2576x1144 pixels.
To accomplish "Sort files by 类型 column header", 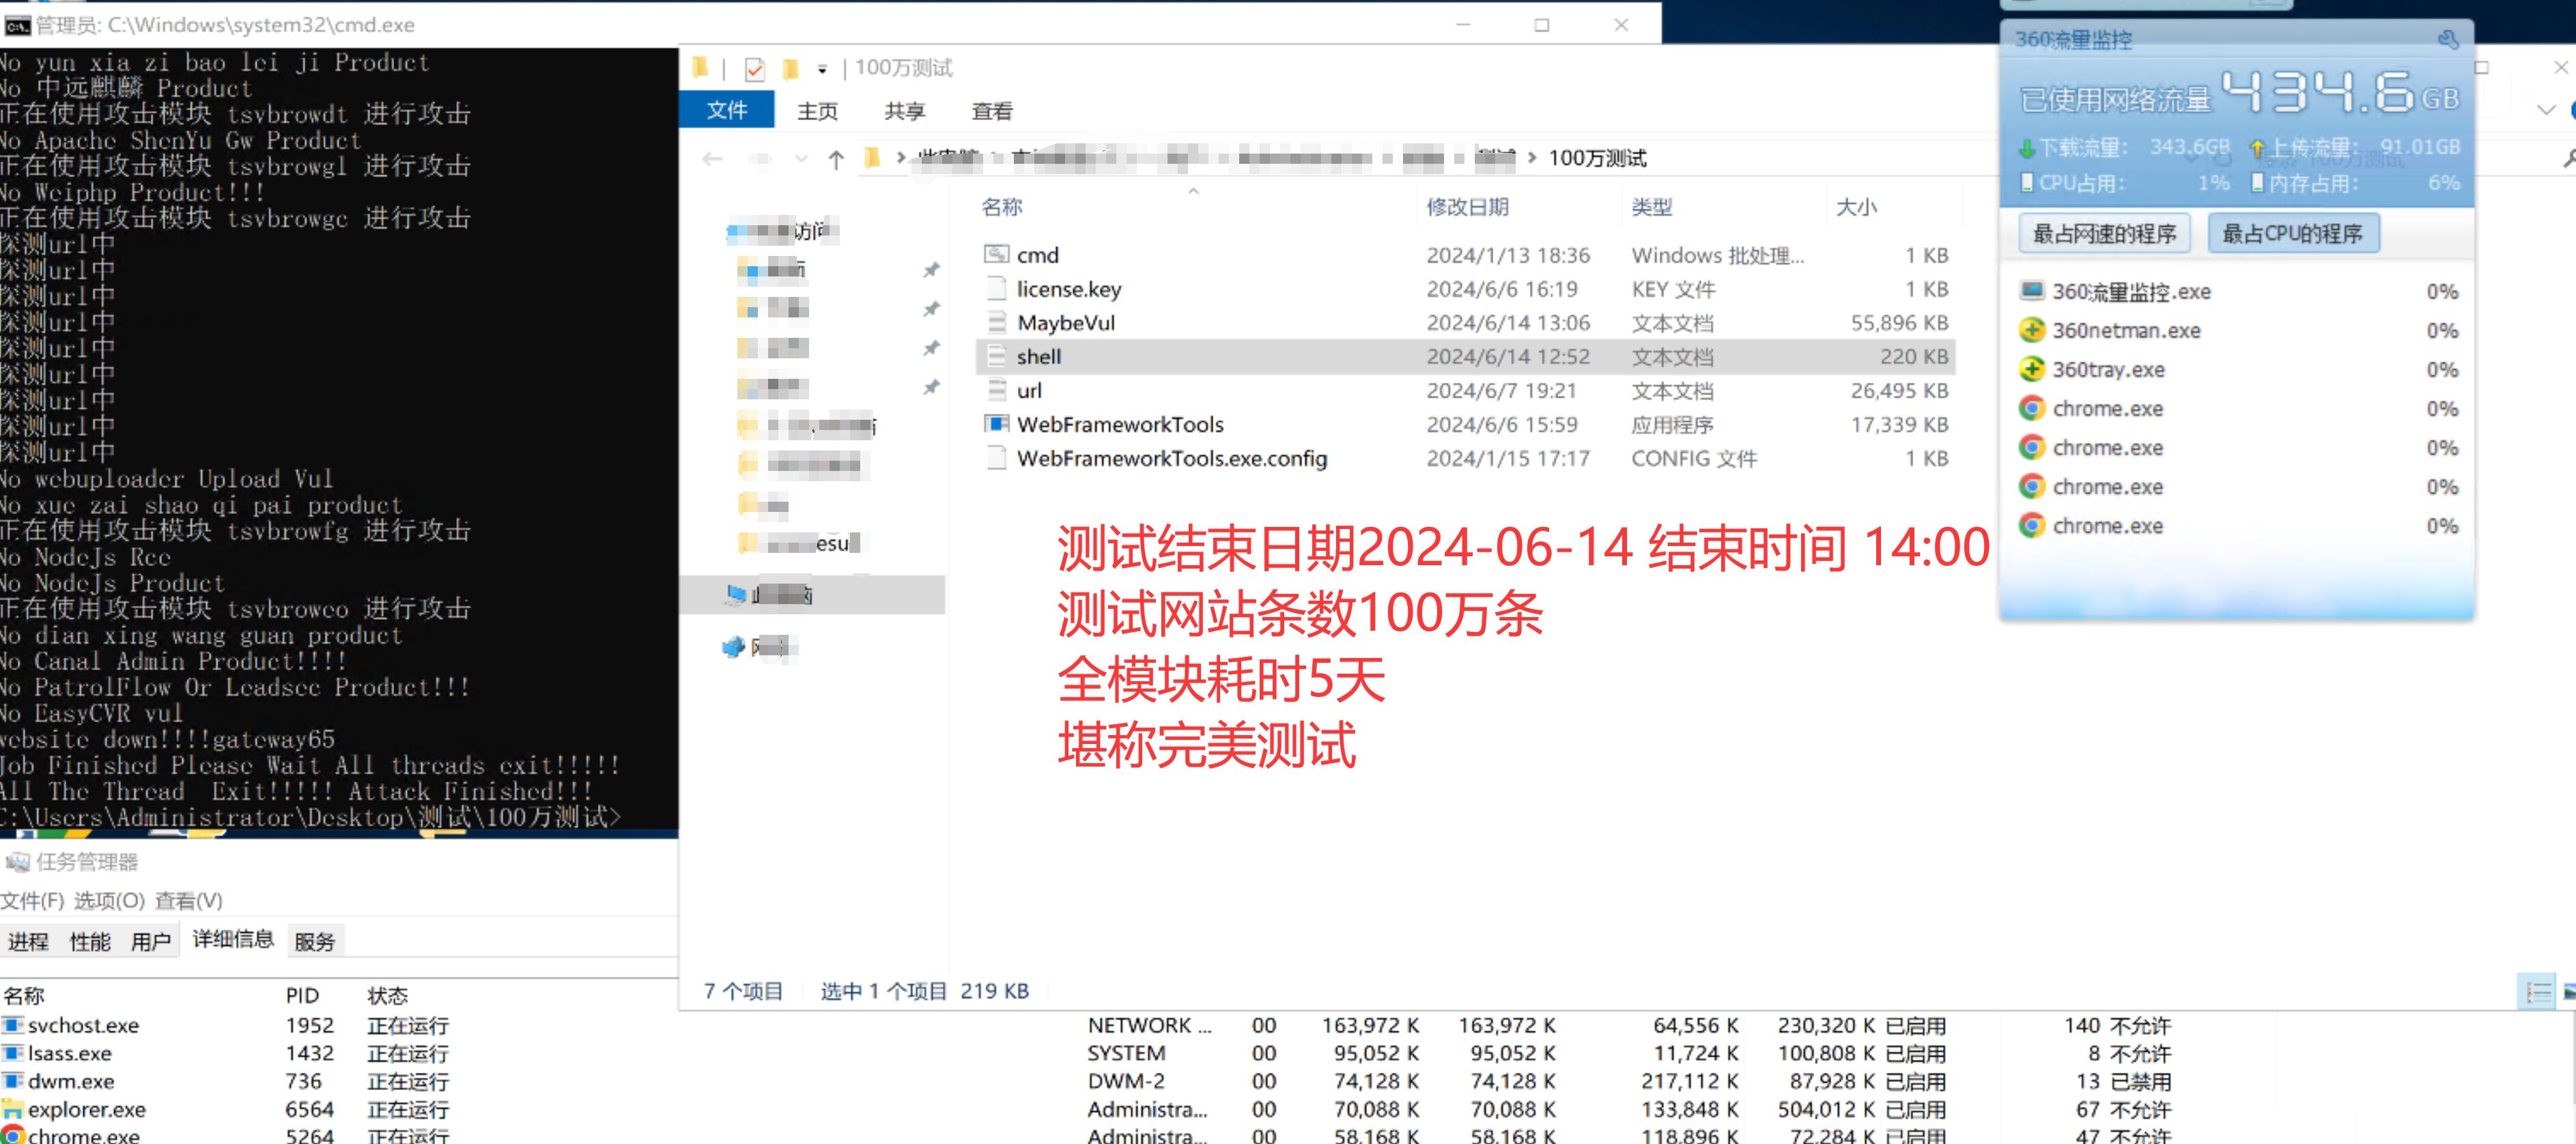I will [1651, 207].
